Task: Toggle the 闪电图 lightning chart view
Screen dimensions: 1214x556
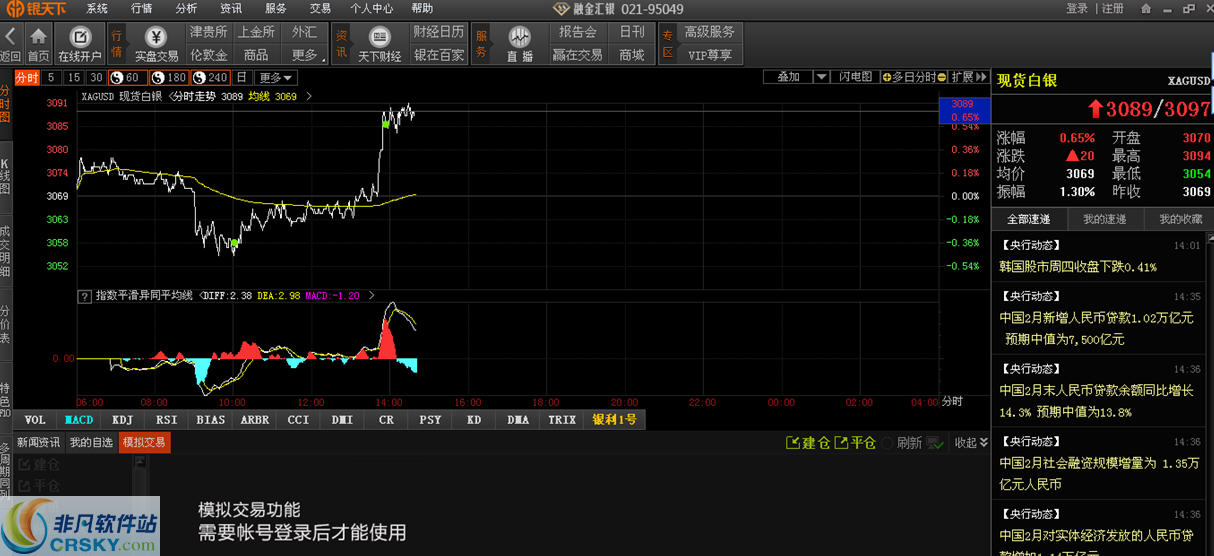Action: click(x=855, y=77)
